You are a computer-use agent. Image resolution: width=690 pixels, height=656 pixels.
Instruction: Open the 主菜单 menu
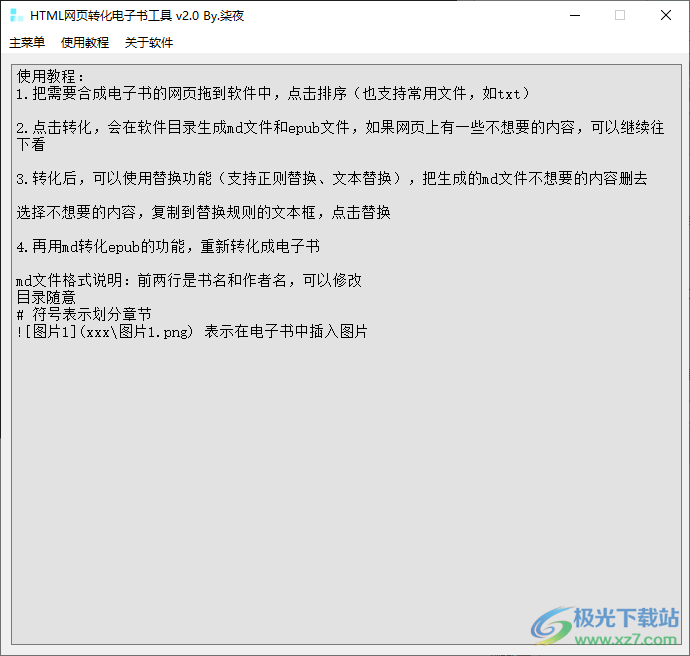pyautogui.click(x=27, y=43)
